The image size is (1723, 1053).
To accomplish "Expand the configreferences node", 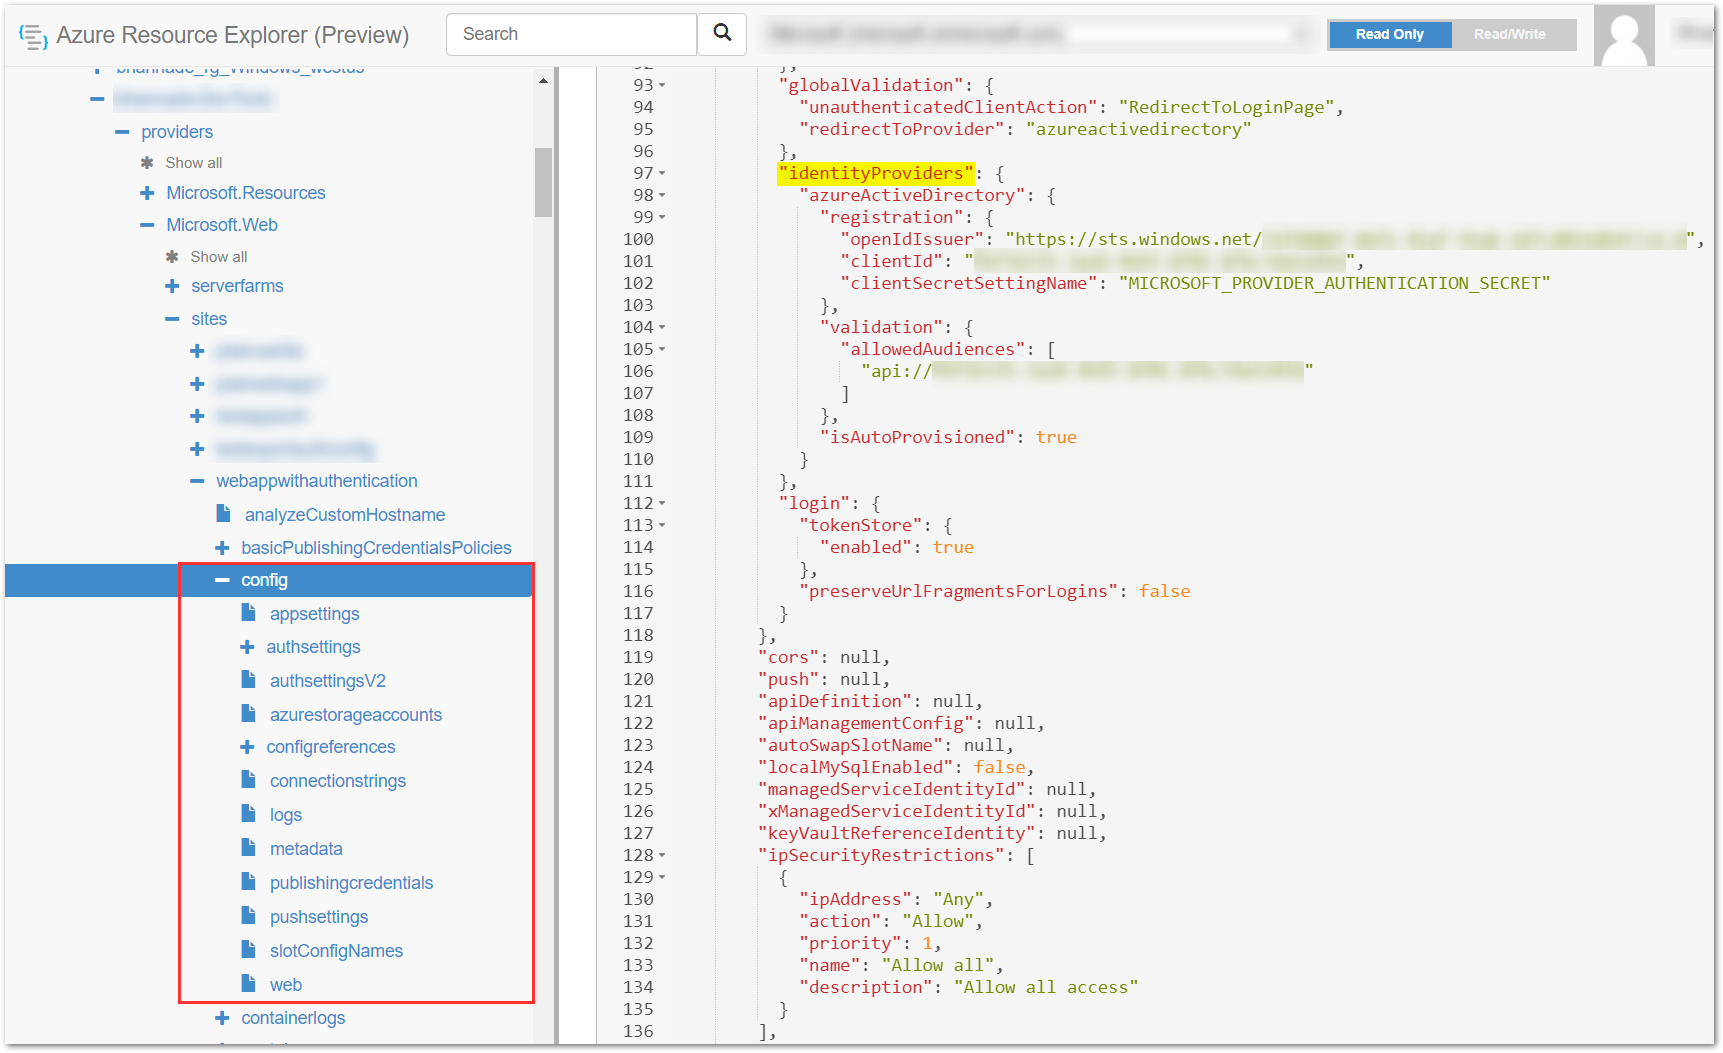I will [x=247, y=747].
